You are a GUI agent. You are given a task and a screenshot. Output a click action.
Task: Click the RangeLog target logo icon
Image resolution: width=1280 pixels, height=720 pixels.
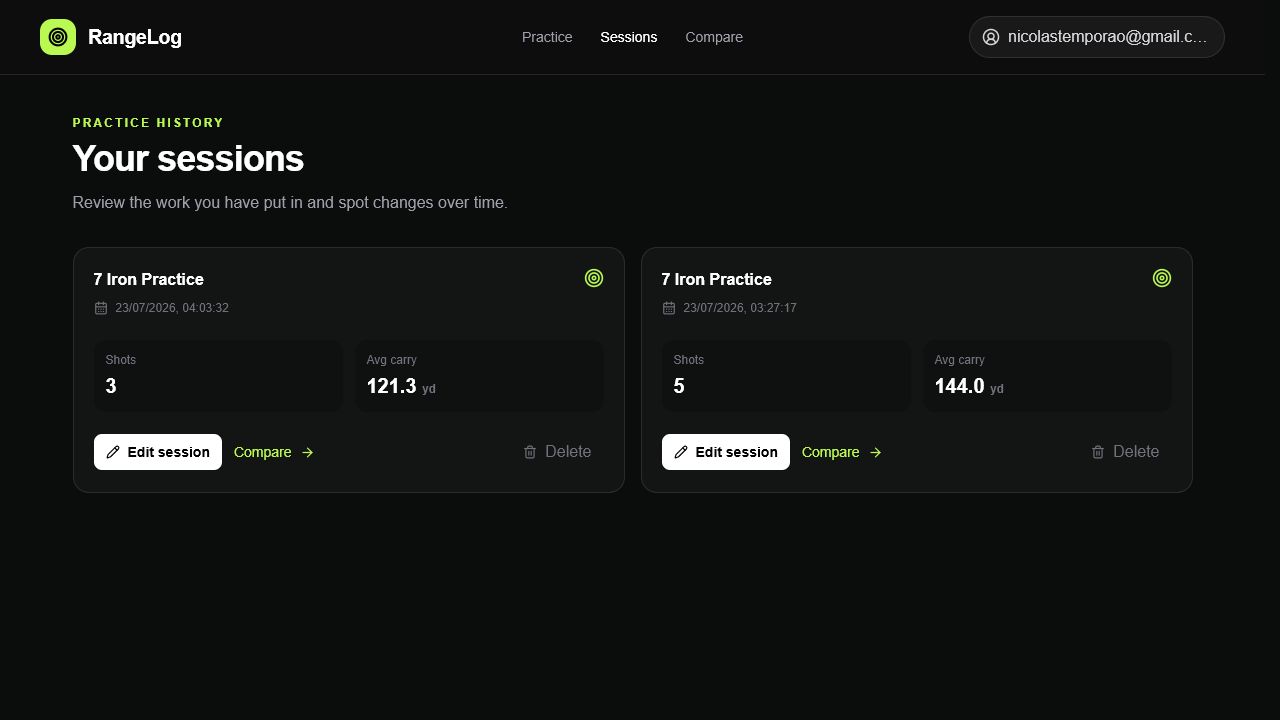point(58,37)
